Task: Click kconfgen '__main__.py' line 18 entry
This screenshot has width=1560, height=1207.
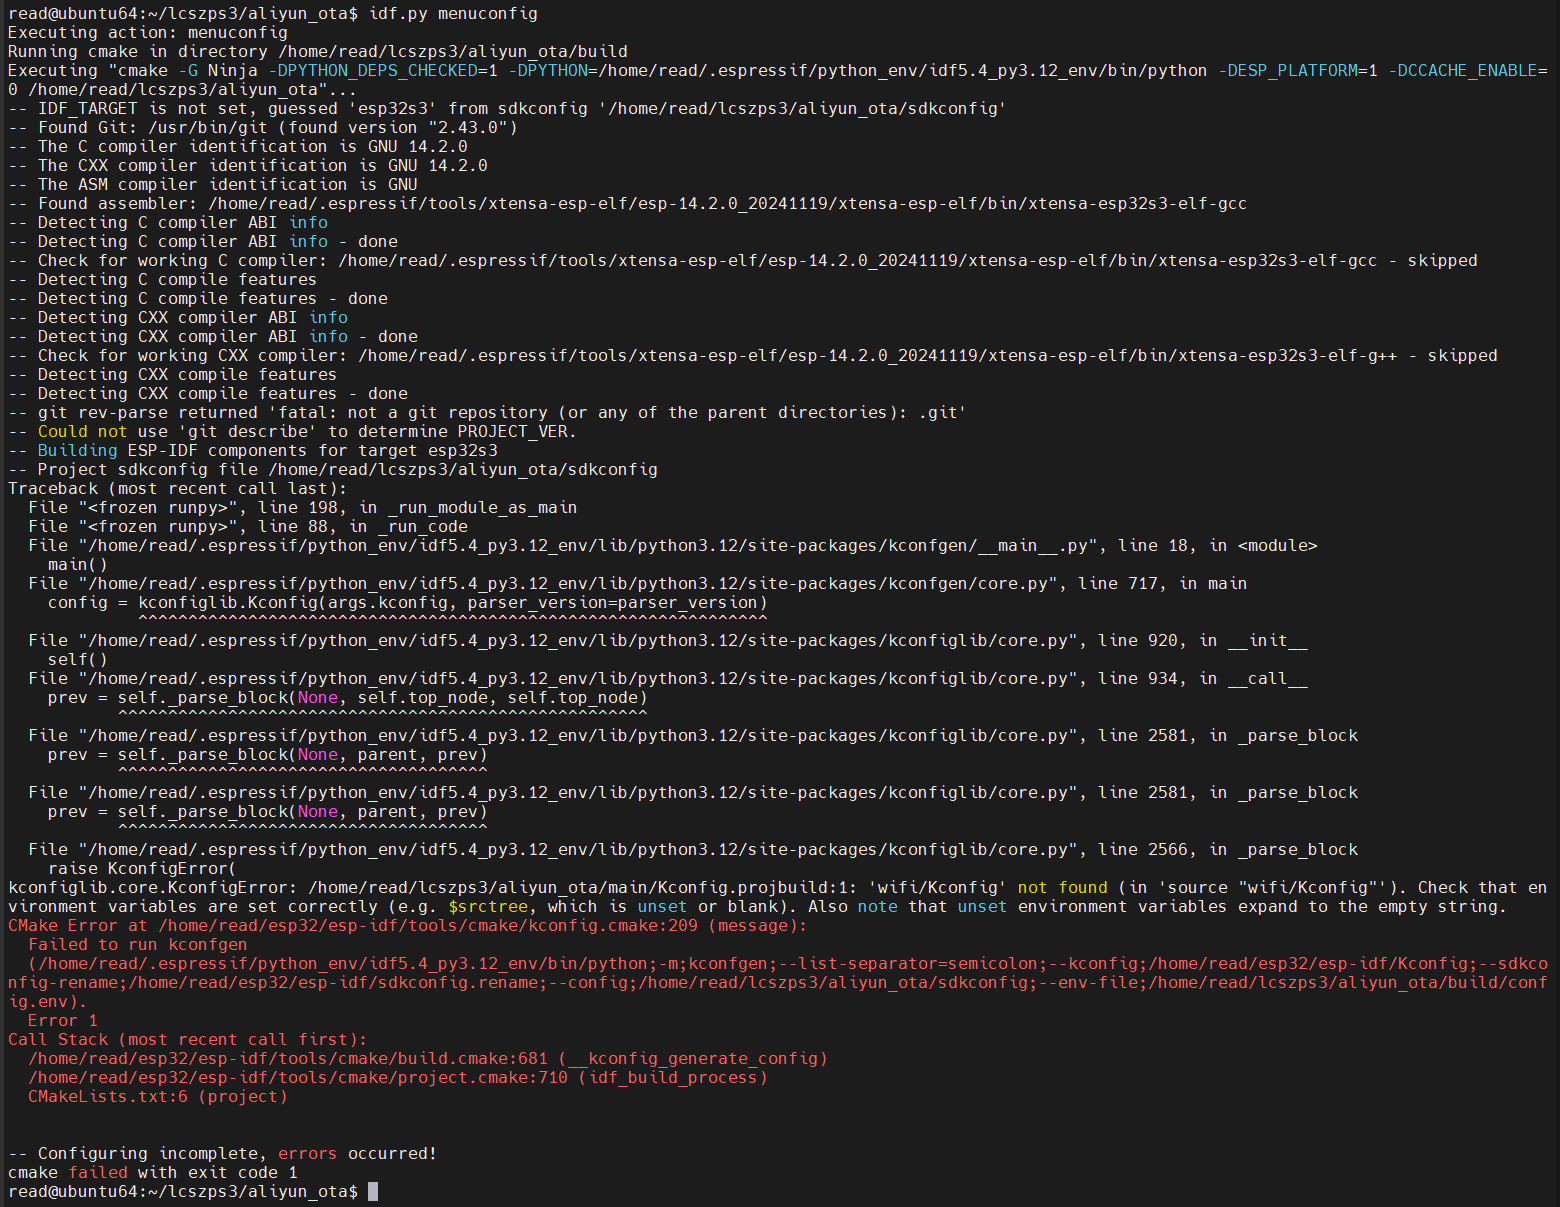Action: pos(673,546)
